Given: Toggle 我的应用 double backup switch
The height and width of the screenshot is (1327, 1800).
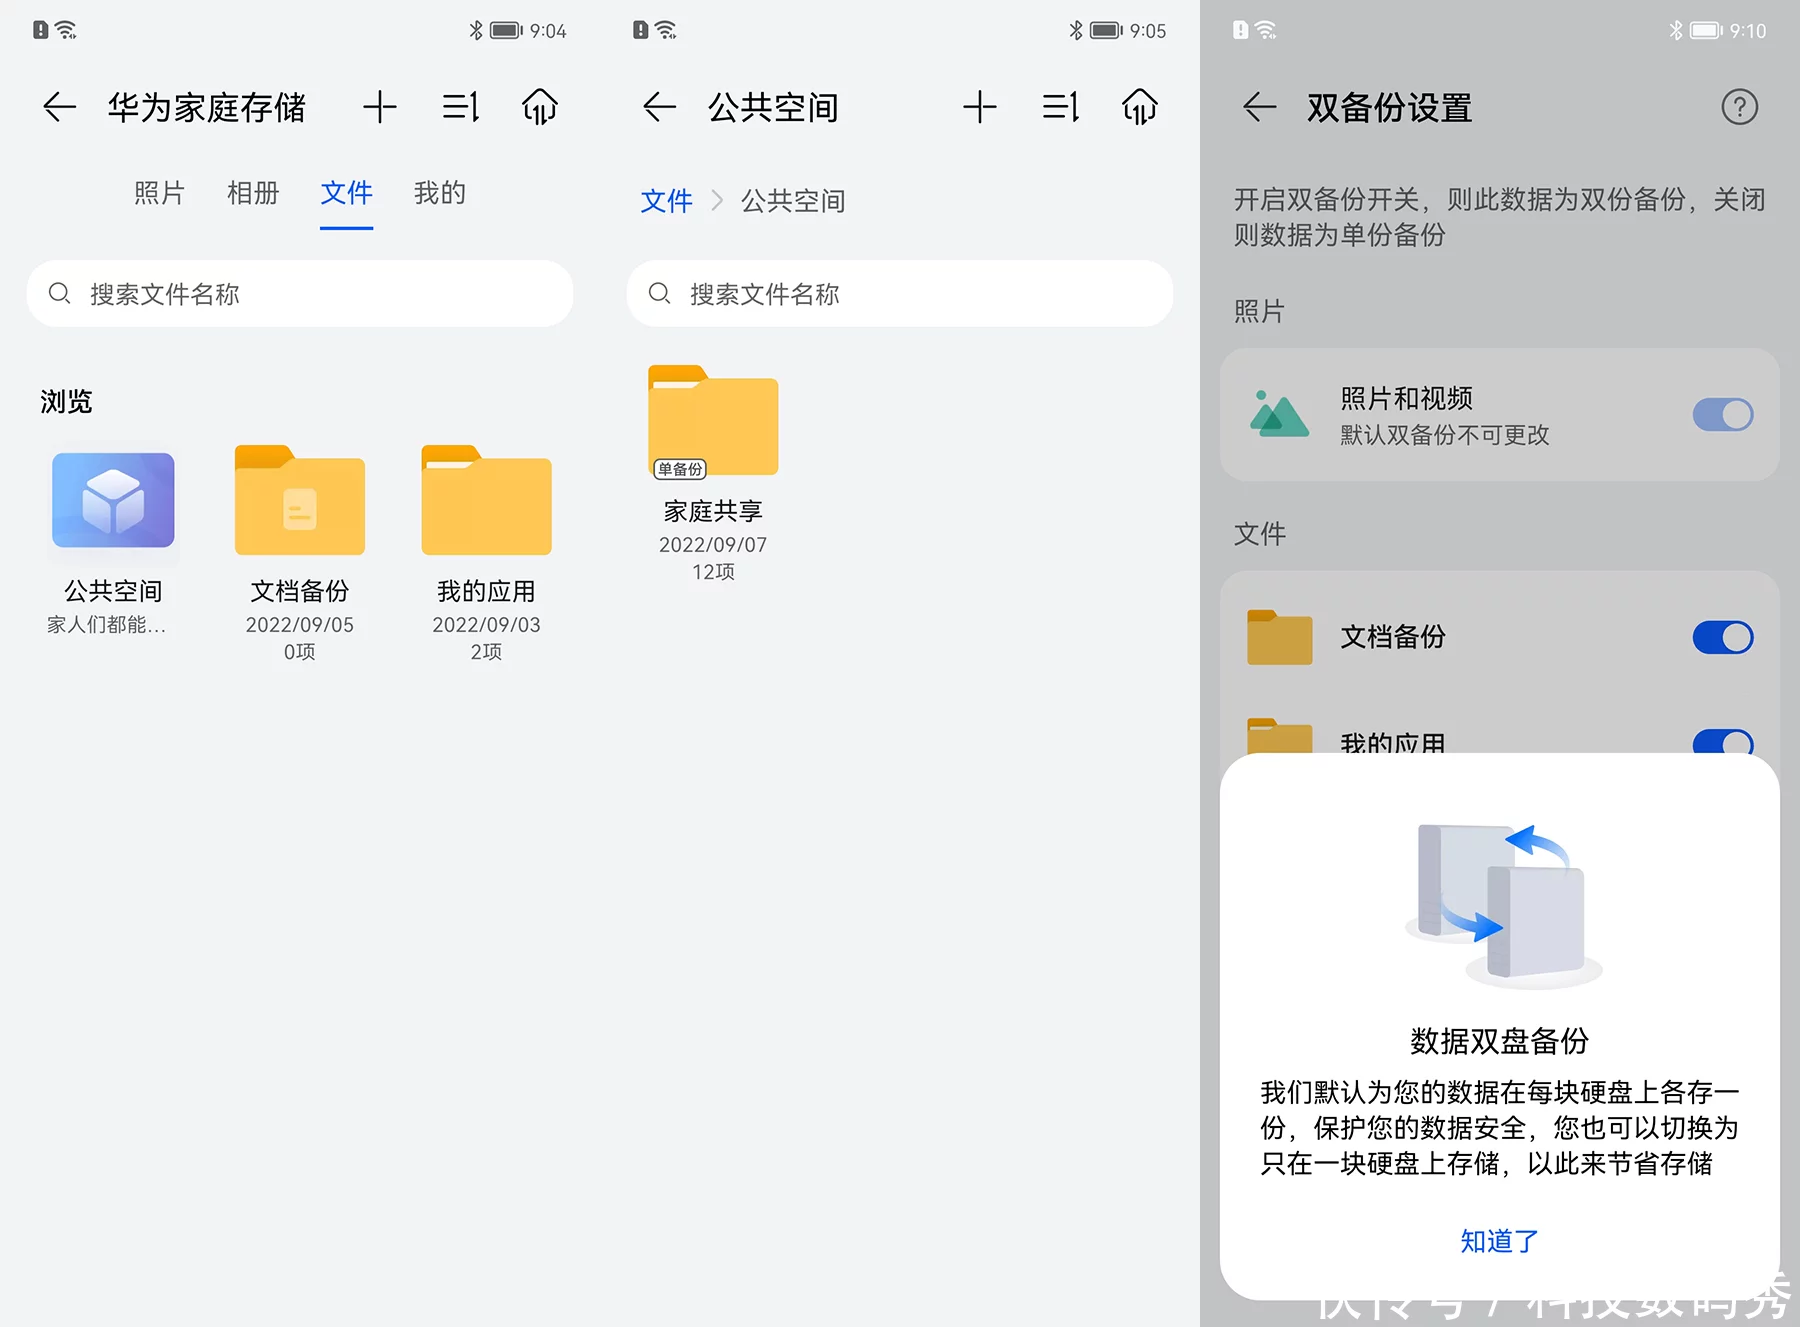Looking at the screenshot, I should click(x=1723, y=741).
